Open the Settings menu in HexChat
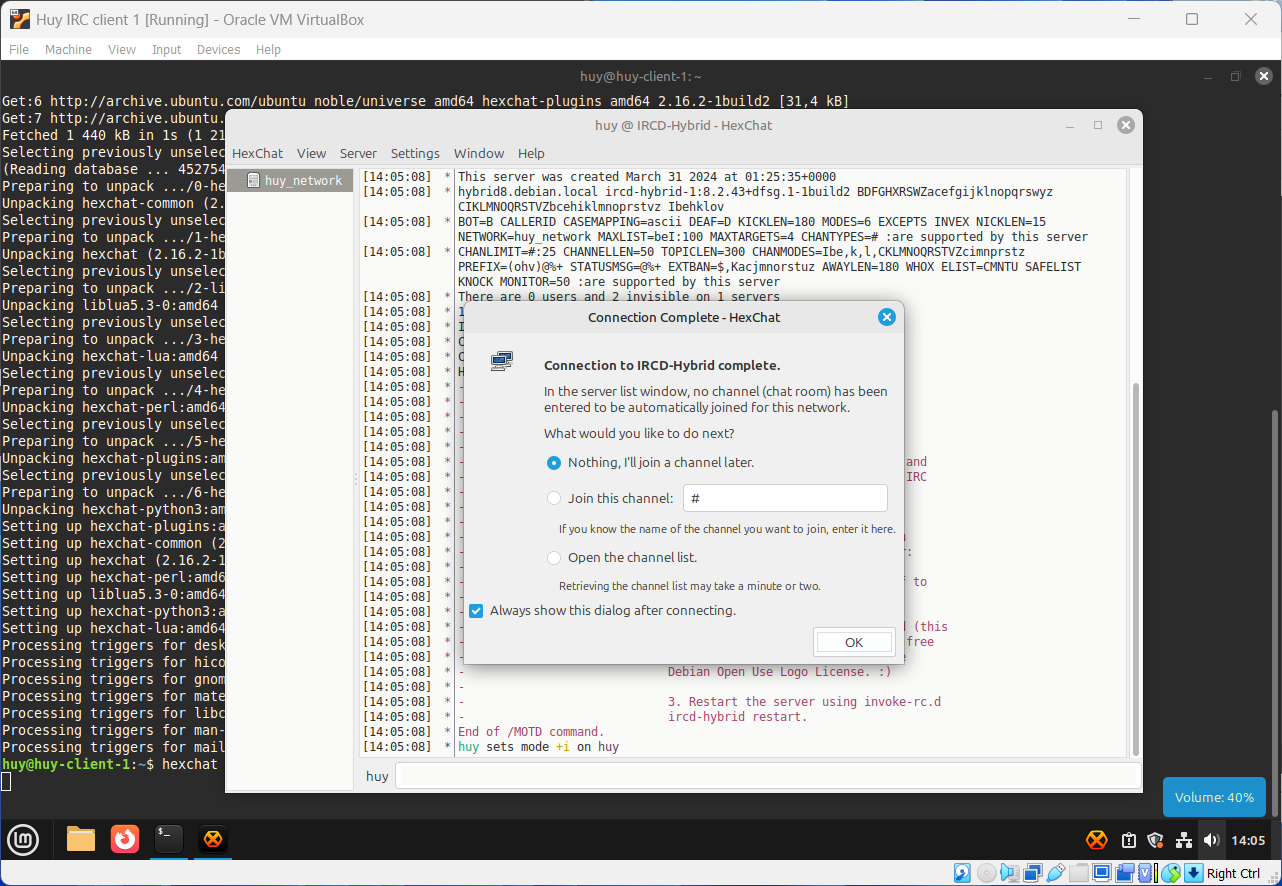This screenshot has height=886, width=1282. tap(415, 153)
